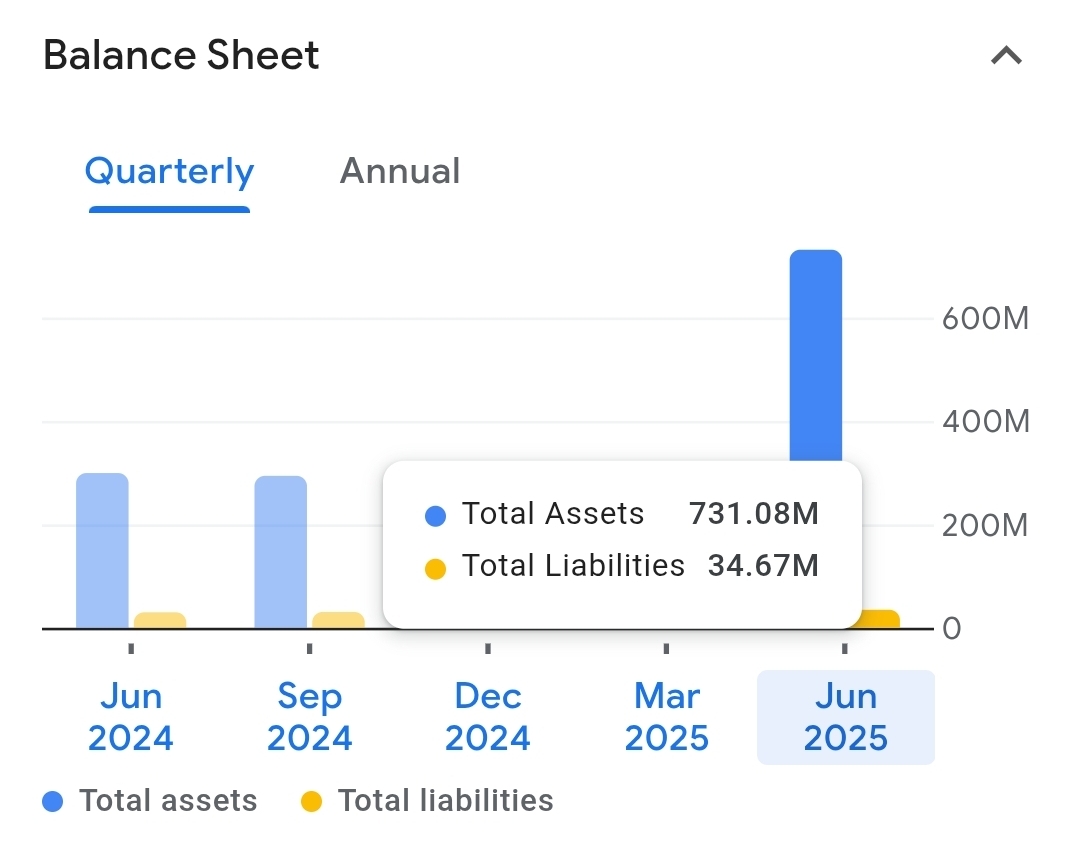Screen dimensions: 1080x852
Task: Click the Jun 2024 total assets bar
Action: [x=102, y=550]
